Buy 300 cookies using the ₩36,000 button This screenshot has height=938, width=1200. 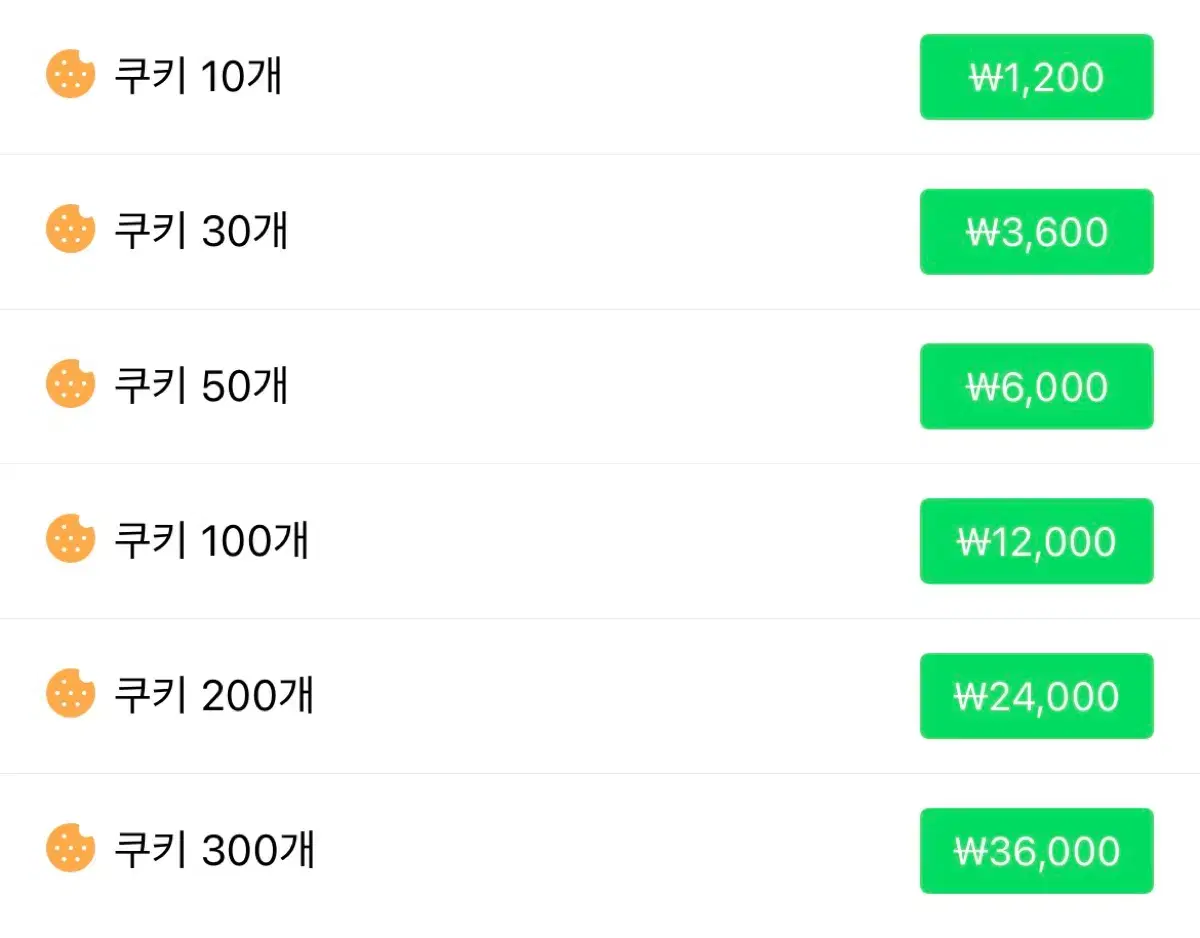pos(1037,851)
